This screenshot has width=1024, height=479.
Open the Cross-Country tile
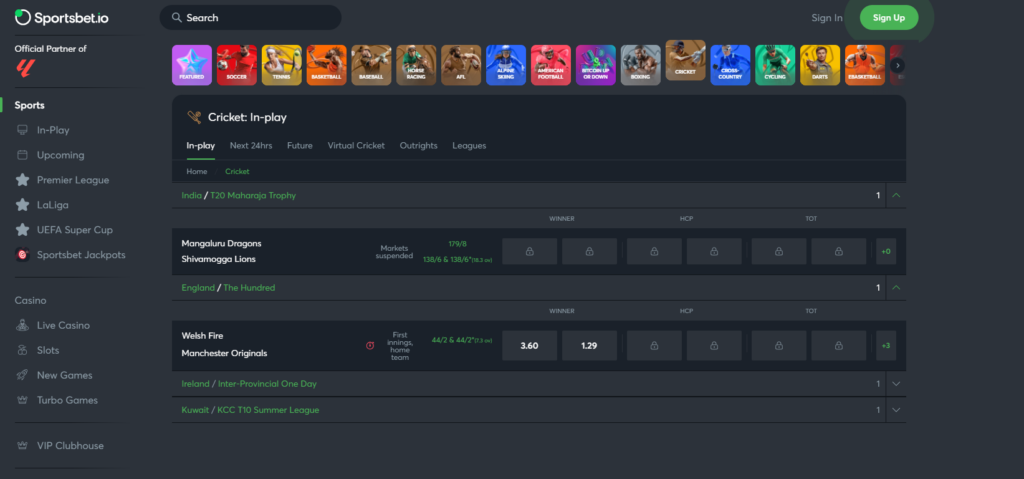coord(731,65)
